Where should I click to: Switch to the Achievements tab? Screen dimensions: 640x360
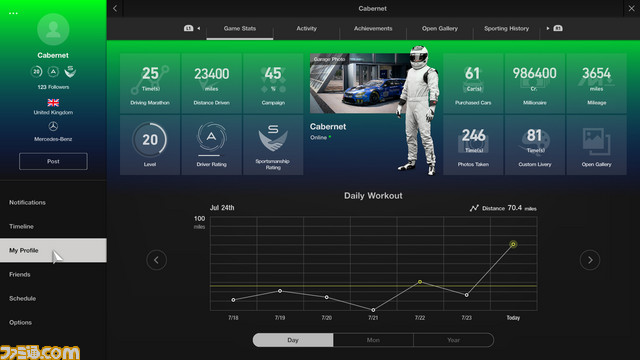tap(373, 29)
